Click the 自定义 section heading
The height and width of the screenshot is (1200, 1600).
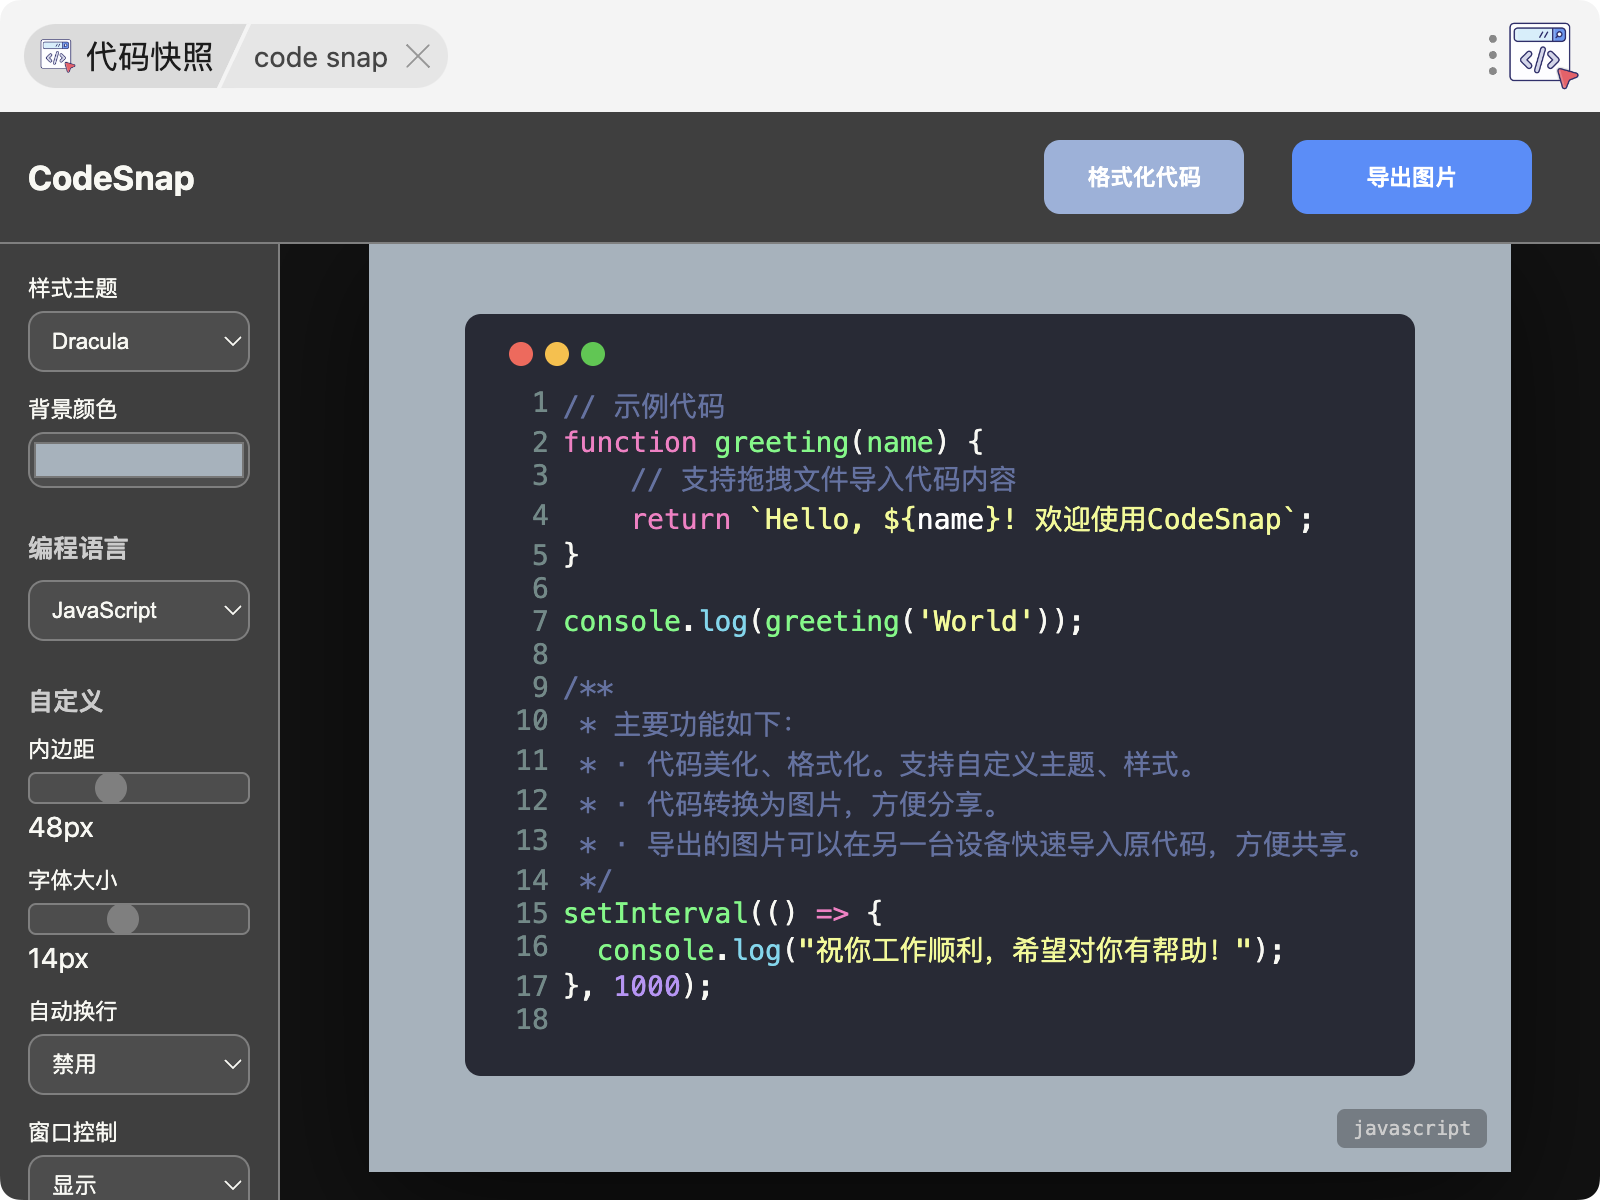click(66, 701)
